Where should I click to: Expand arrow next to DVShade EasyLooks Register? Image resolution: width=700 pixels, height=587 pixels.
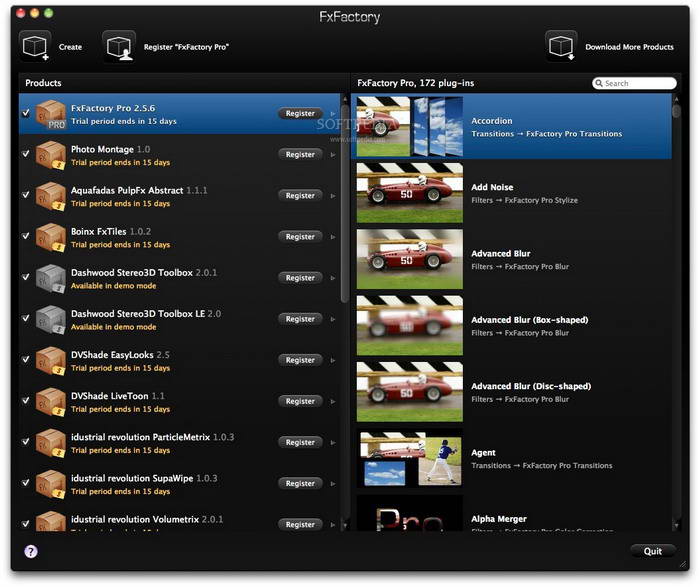click(333, 360)
